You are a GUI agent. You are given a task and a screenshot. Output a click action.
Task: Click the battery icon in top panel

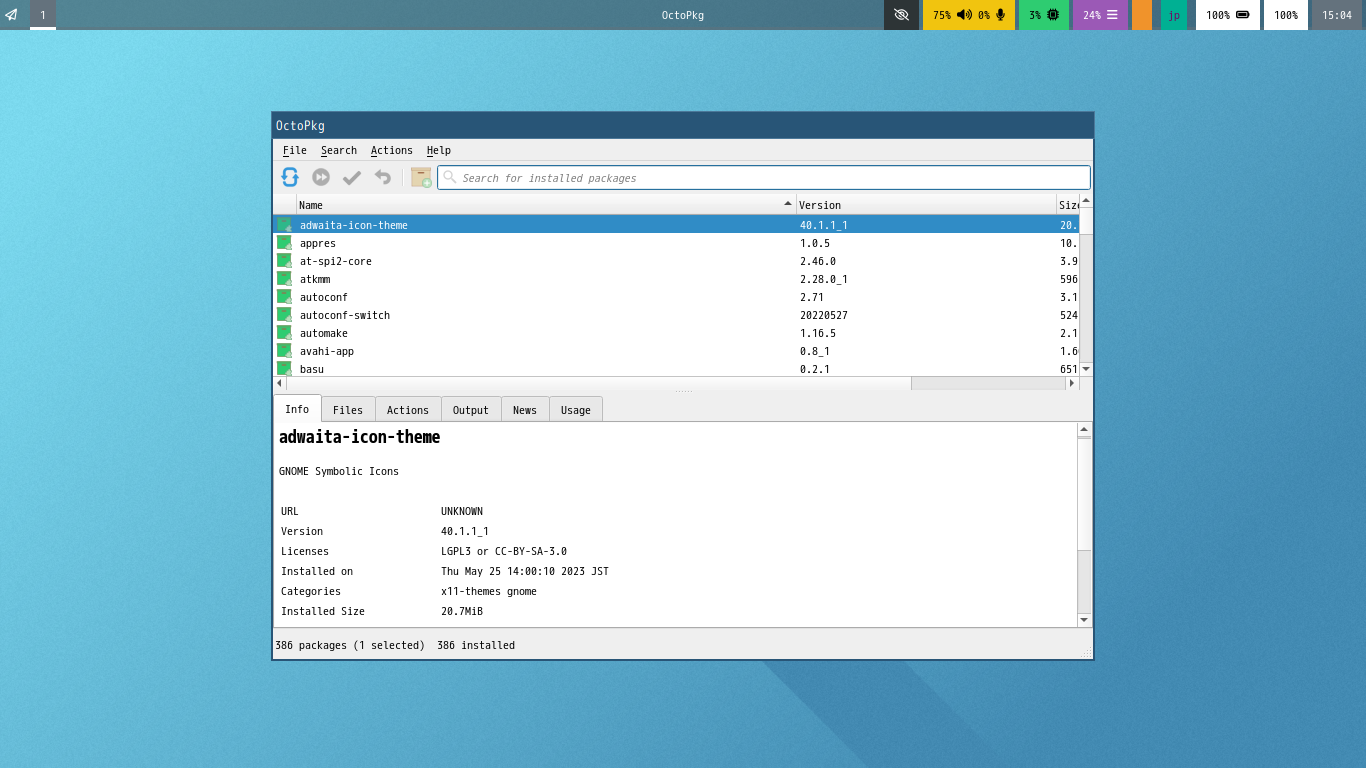tap(1243, 15)
